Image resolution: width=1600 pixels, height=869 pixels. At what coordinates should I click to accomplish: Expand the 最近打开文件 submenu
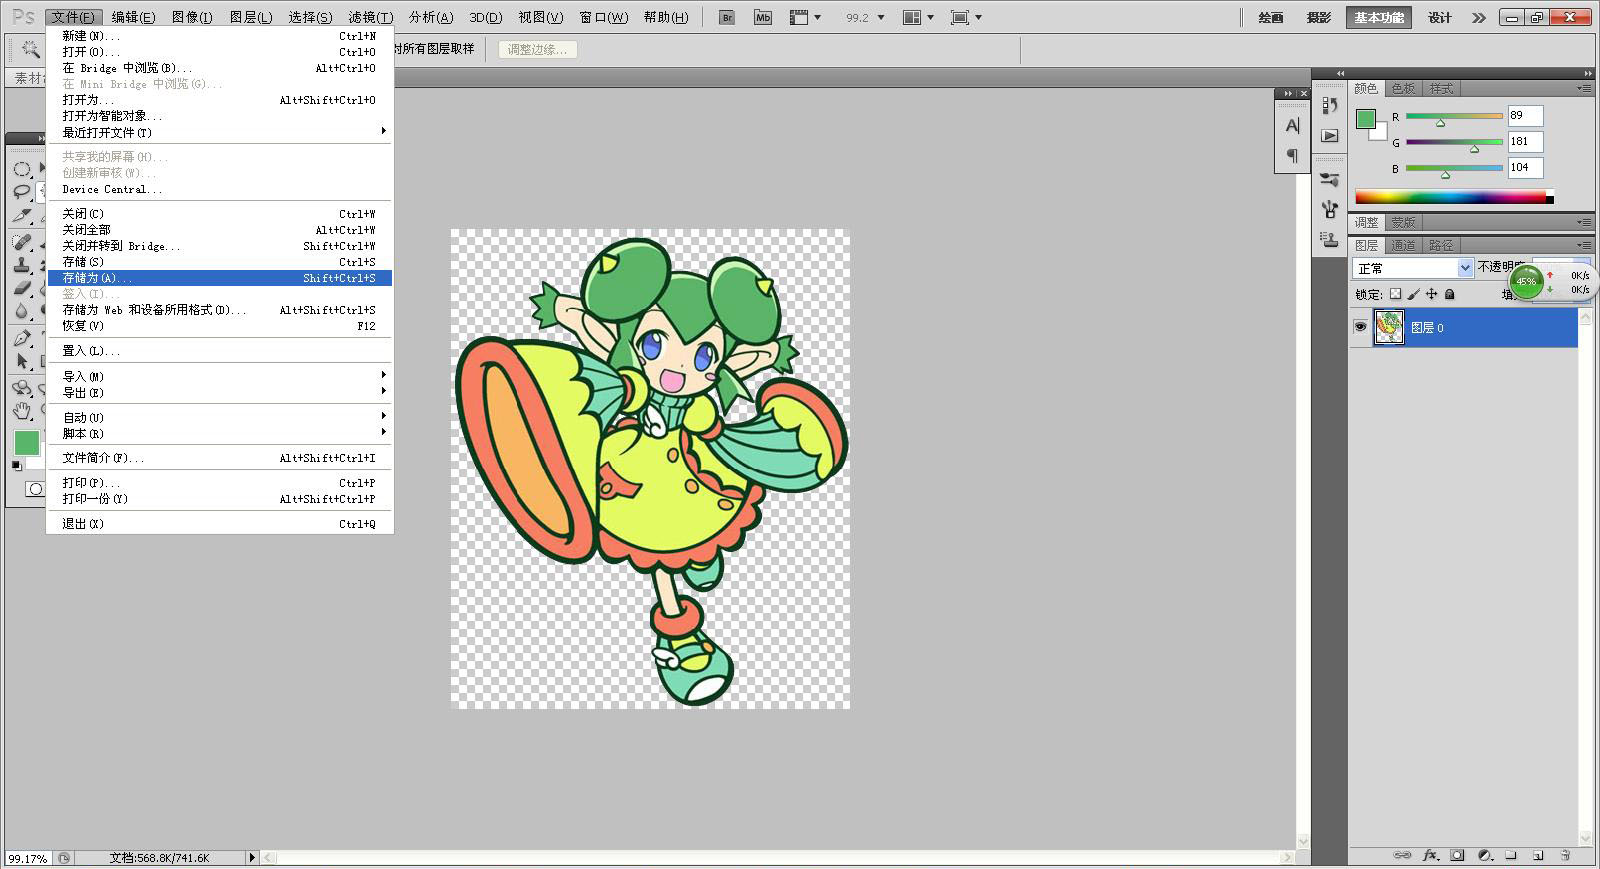coord(219,132)
